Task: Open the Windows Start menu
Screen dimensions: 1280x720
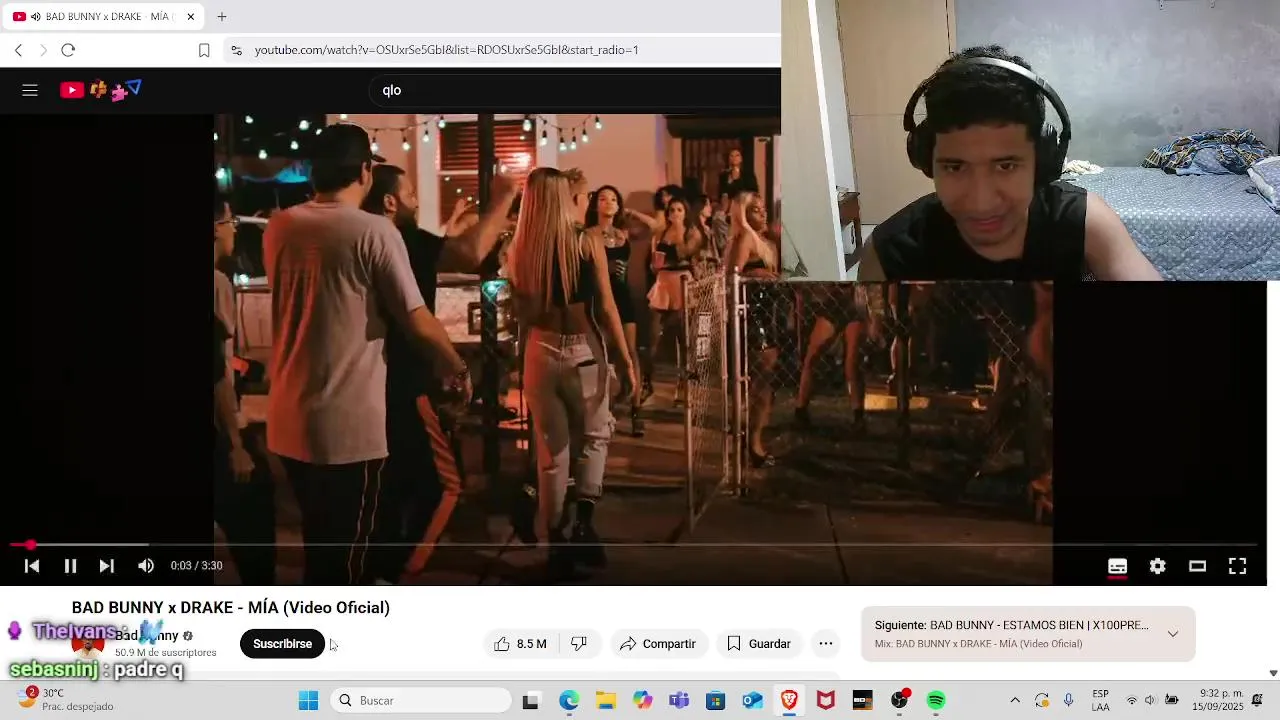Action: click(x=308, y=701)
